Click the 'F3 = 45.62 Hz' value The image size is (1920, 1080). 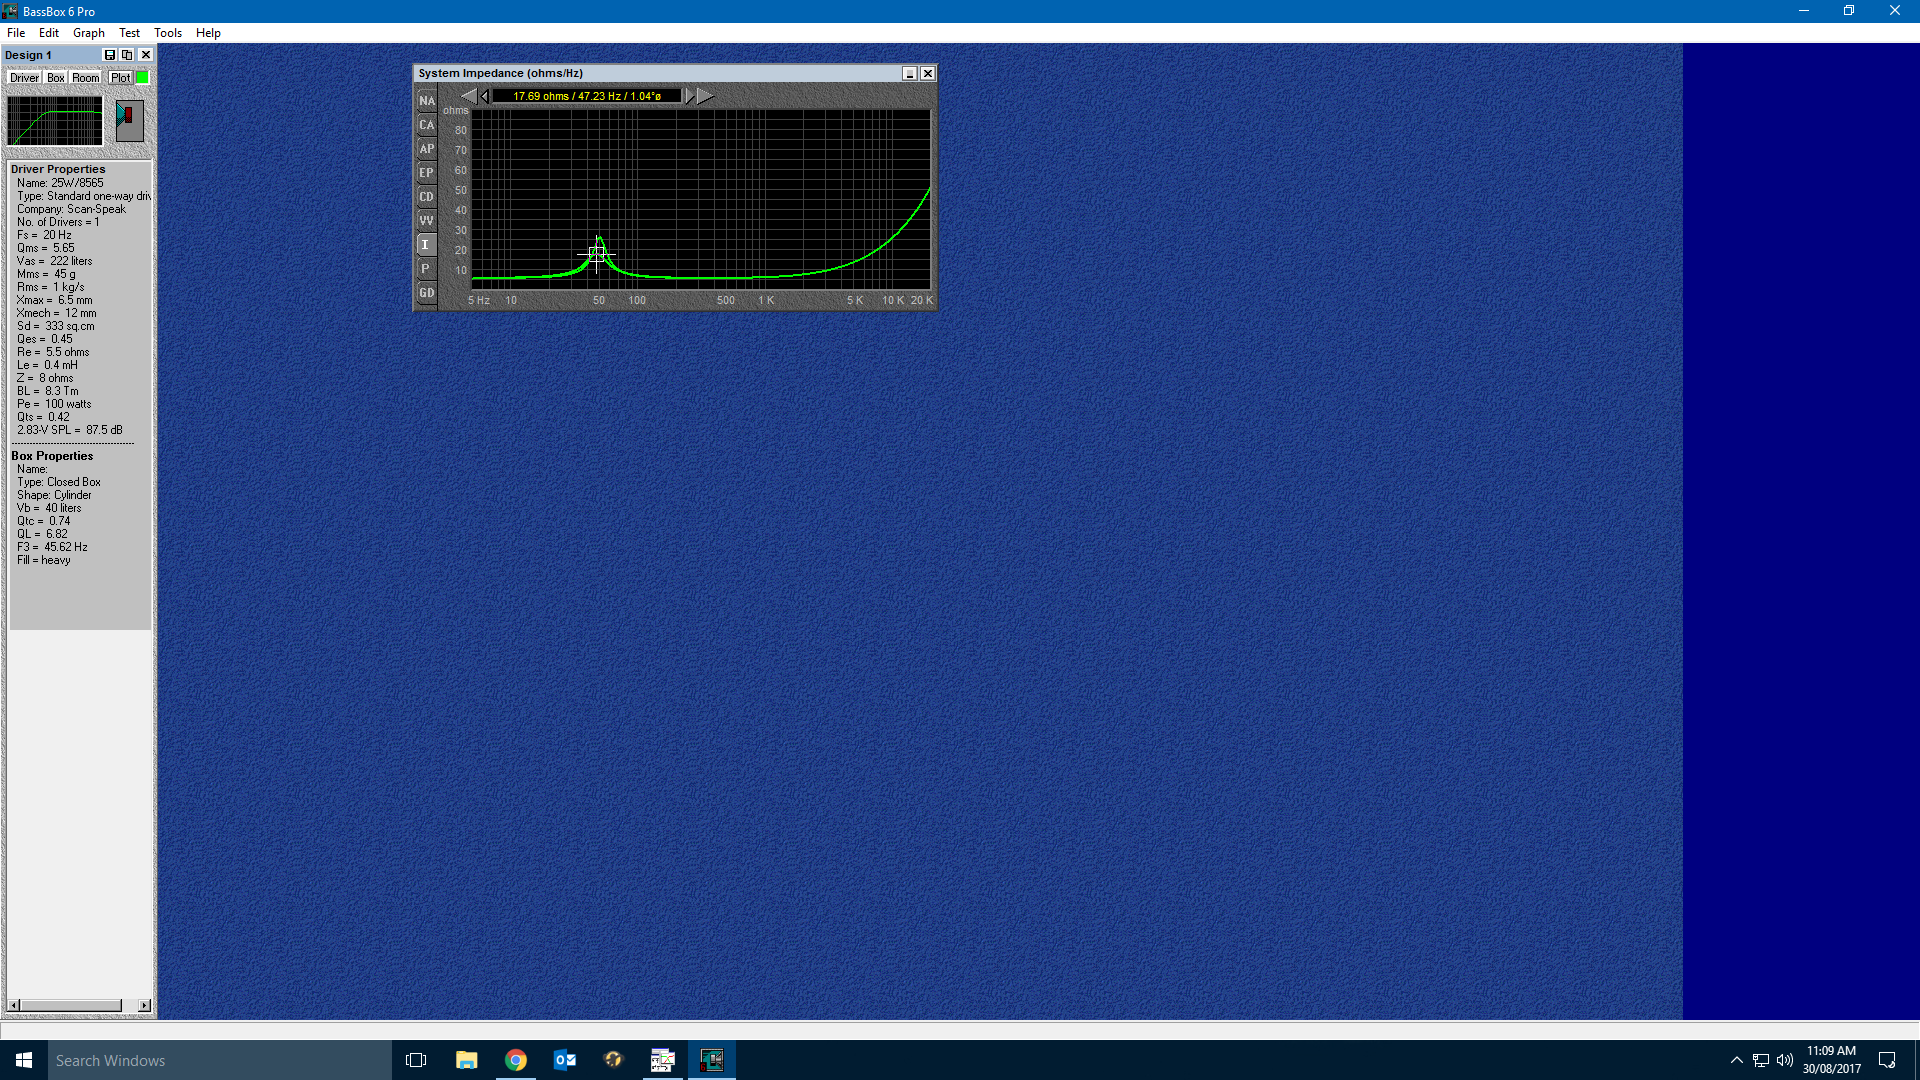[52, 547]
